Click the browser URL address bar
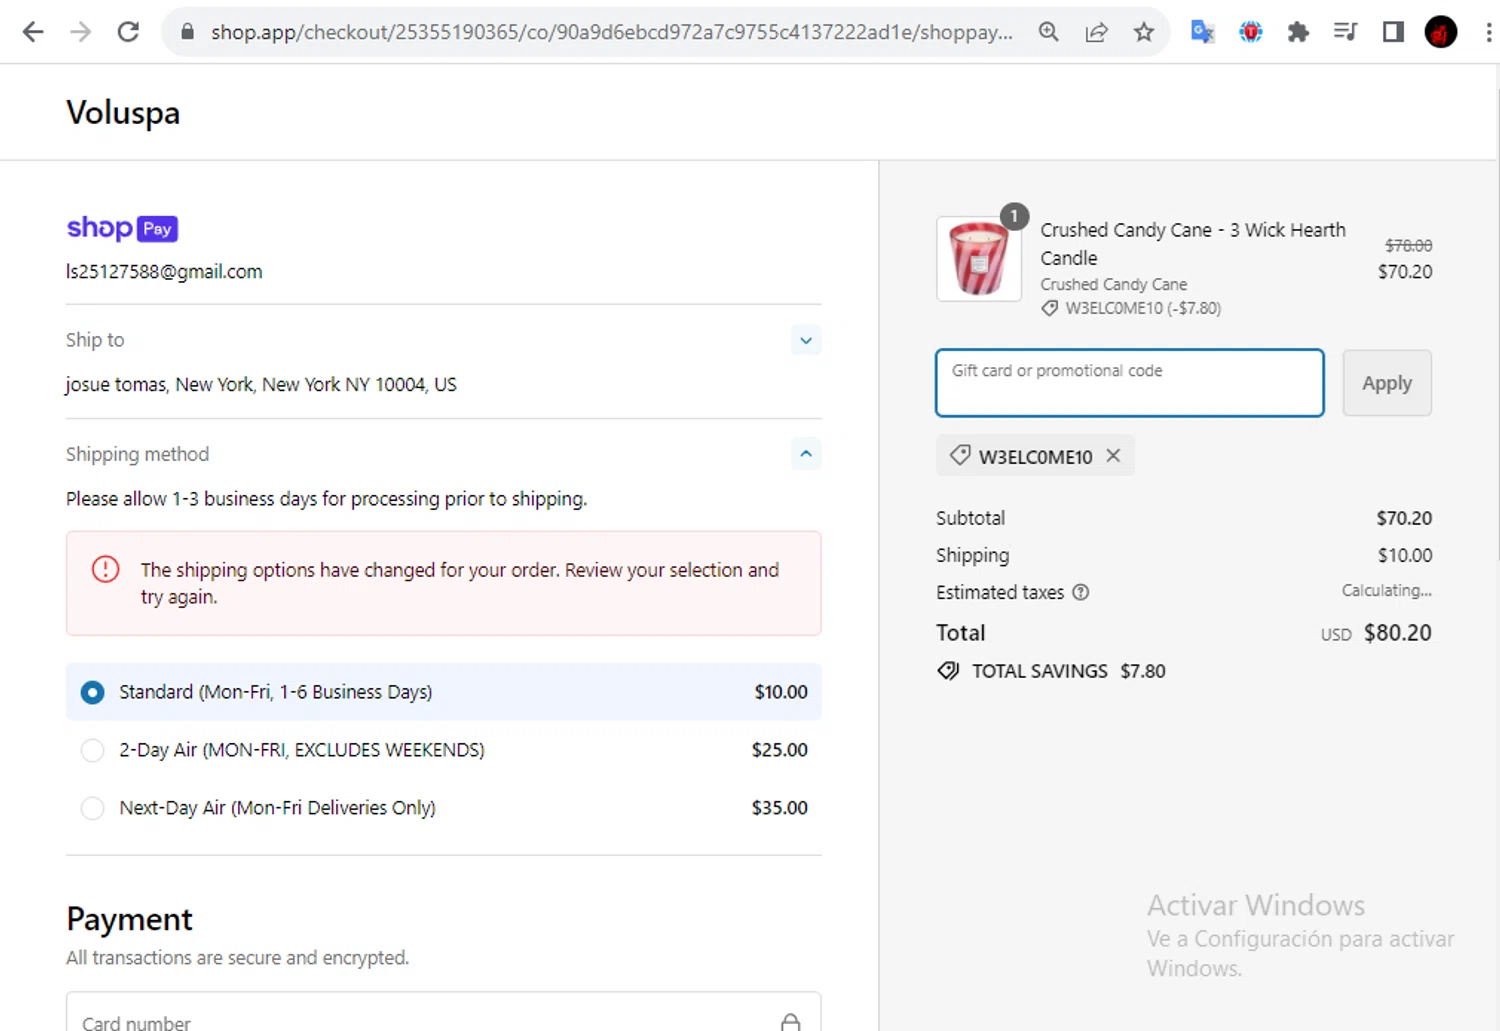Viewport: 1500px width, 1031px height. (611, 32)
